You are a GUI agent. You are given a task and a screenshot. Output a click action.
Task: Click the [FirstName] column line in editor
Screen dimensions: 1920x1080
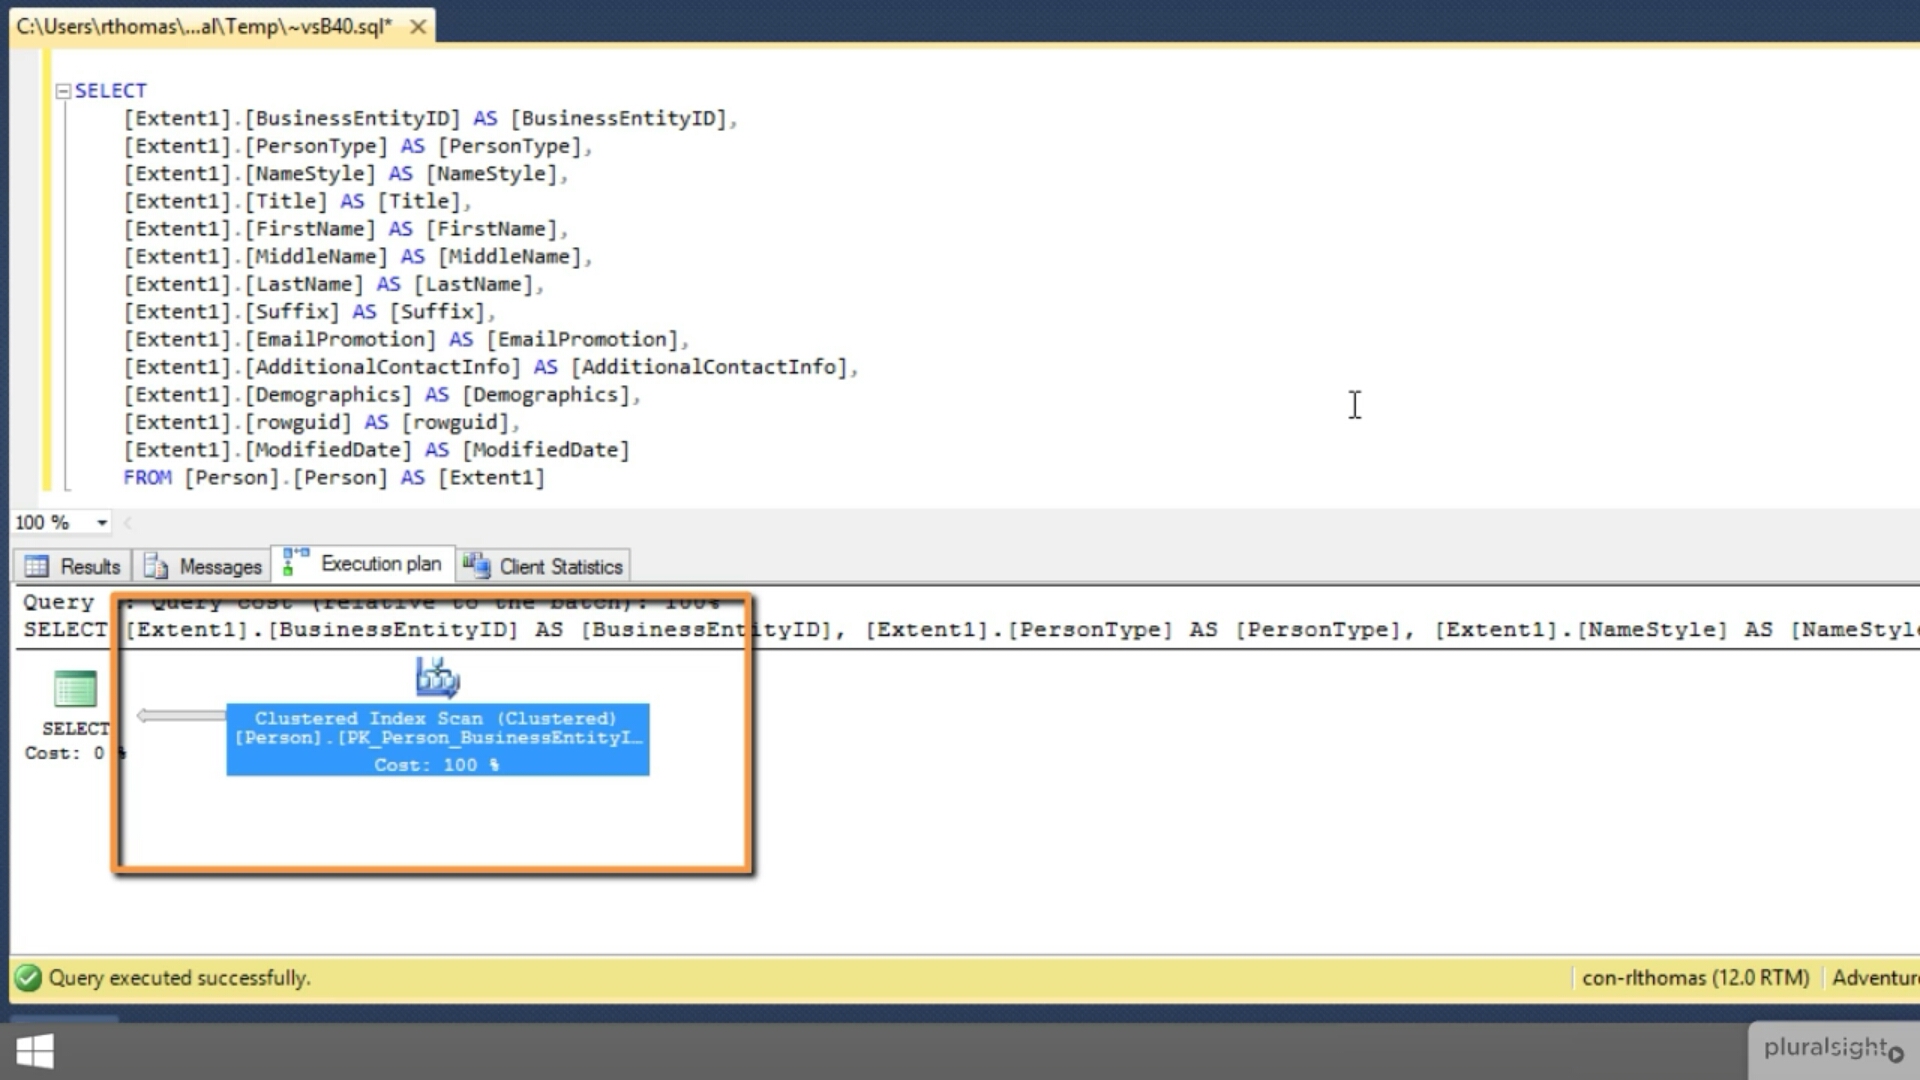coord(346,229)
